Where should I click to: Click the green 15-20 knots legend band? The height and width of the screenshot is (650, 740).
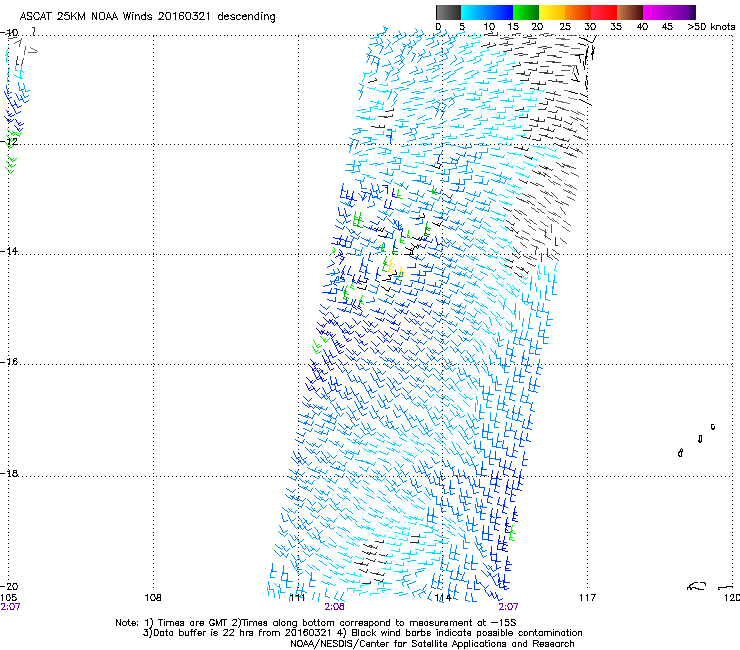tap(526, 12)
